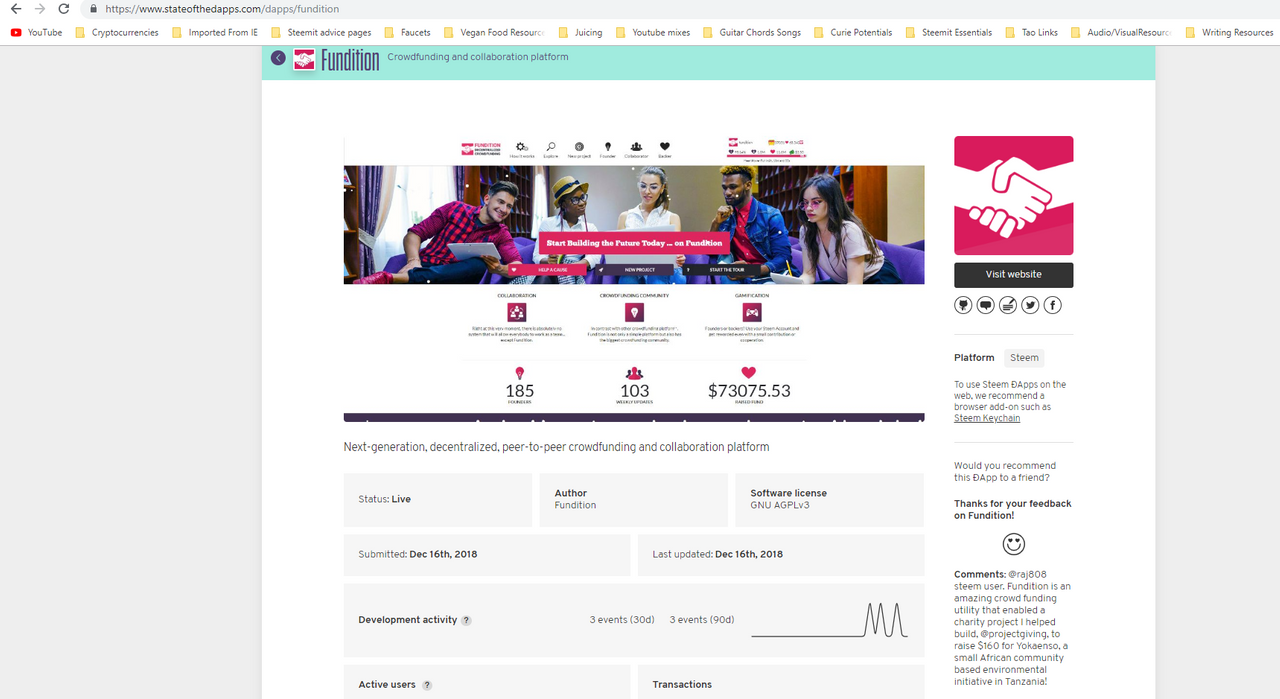1280x699 pixels.
Task: Open the Steemit Essentials bookmark folder
Action: click(949, 32)
